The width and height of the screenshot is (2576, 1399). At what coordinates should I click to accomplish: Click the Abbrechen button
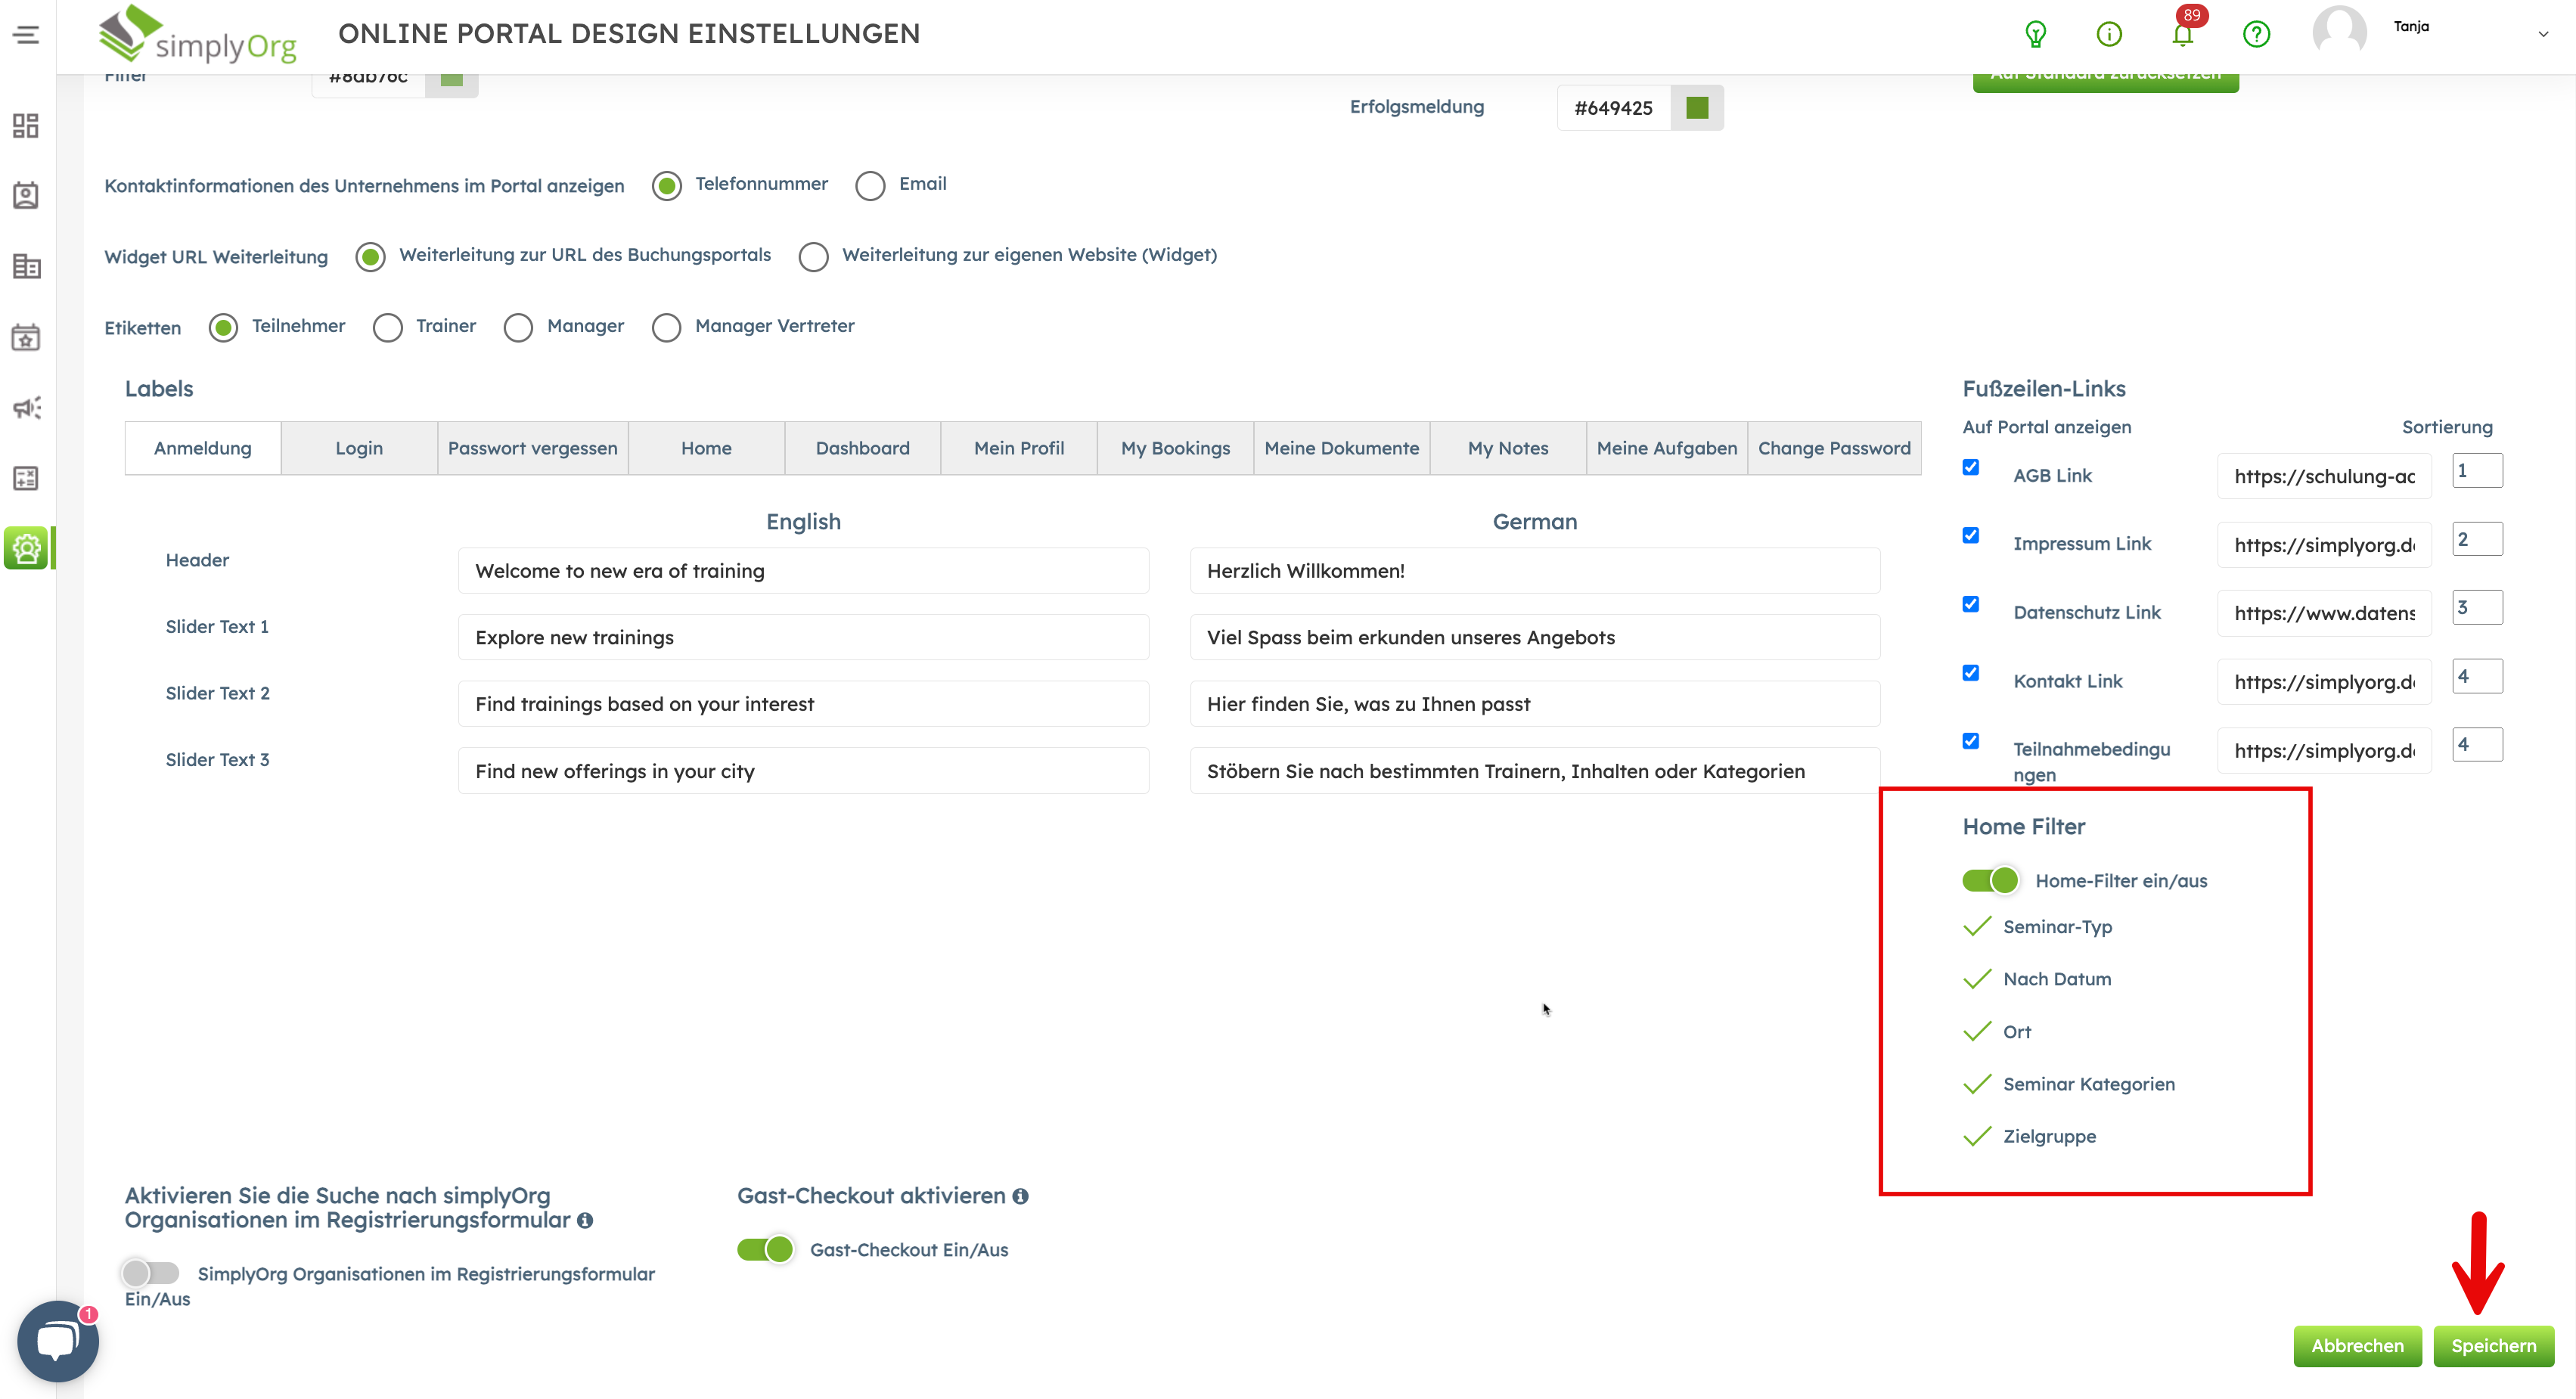(2357, 1345)
